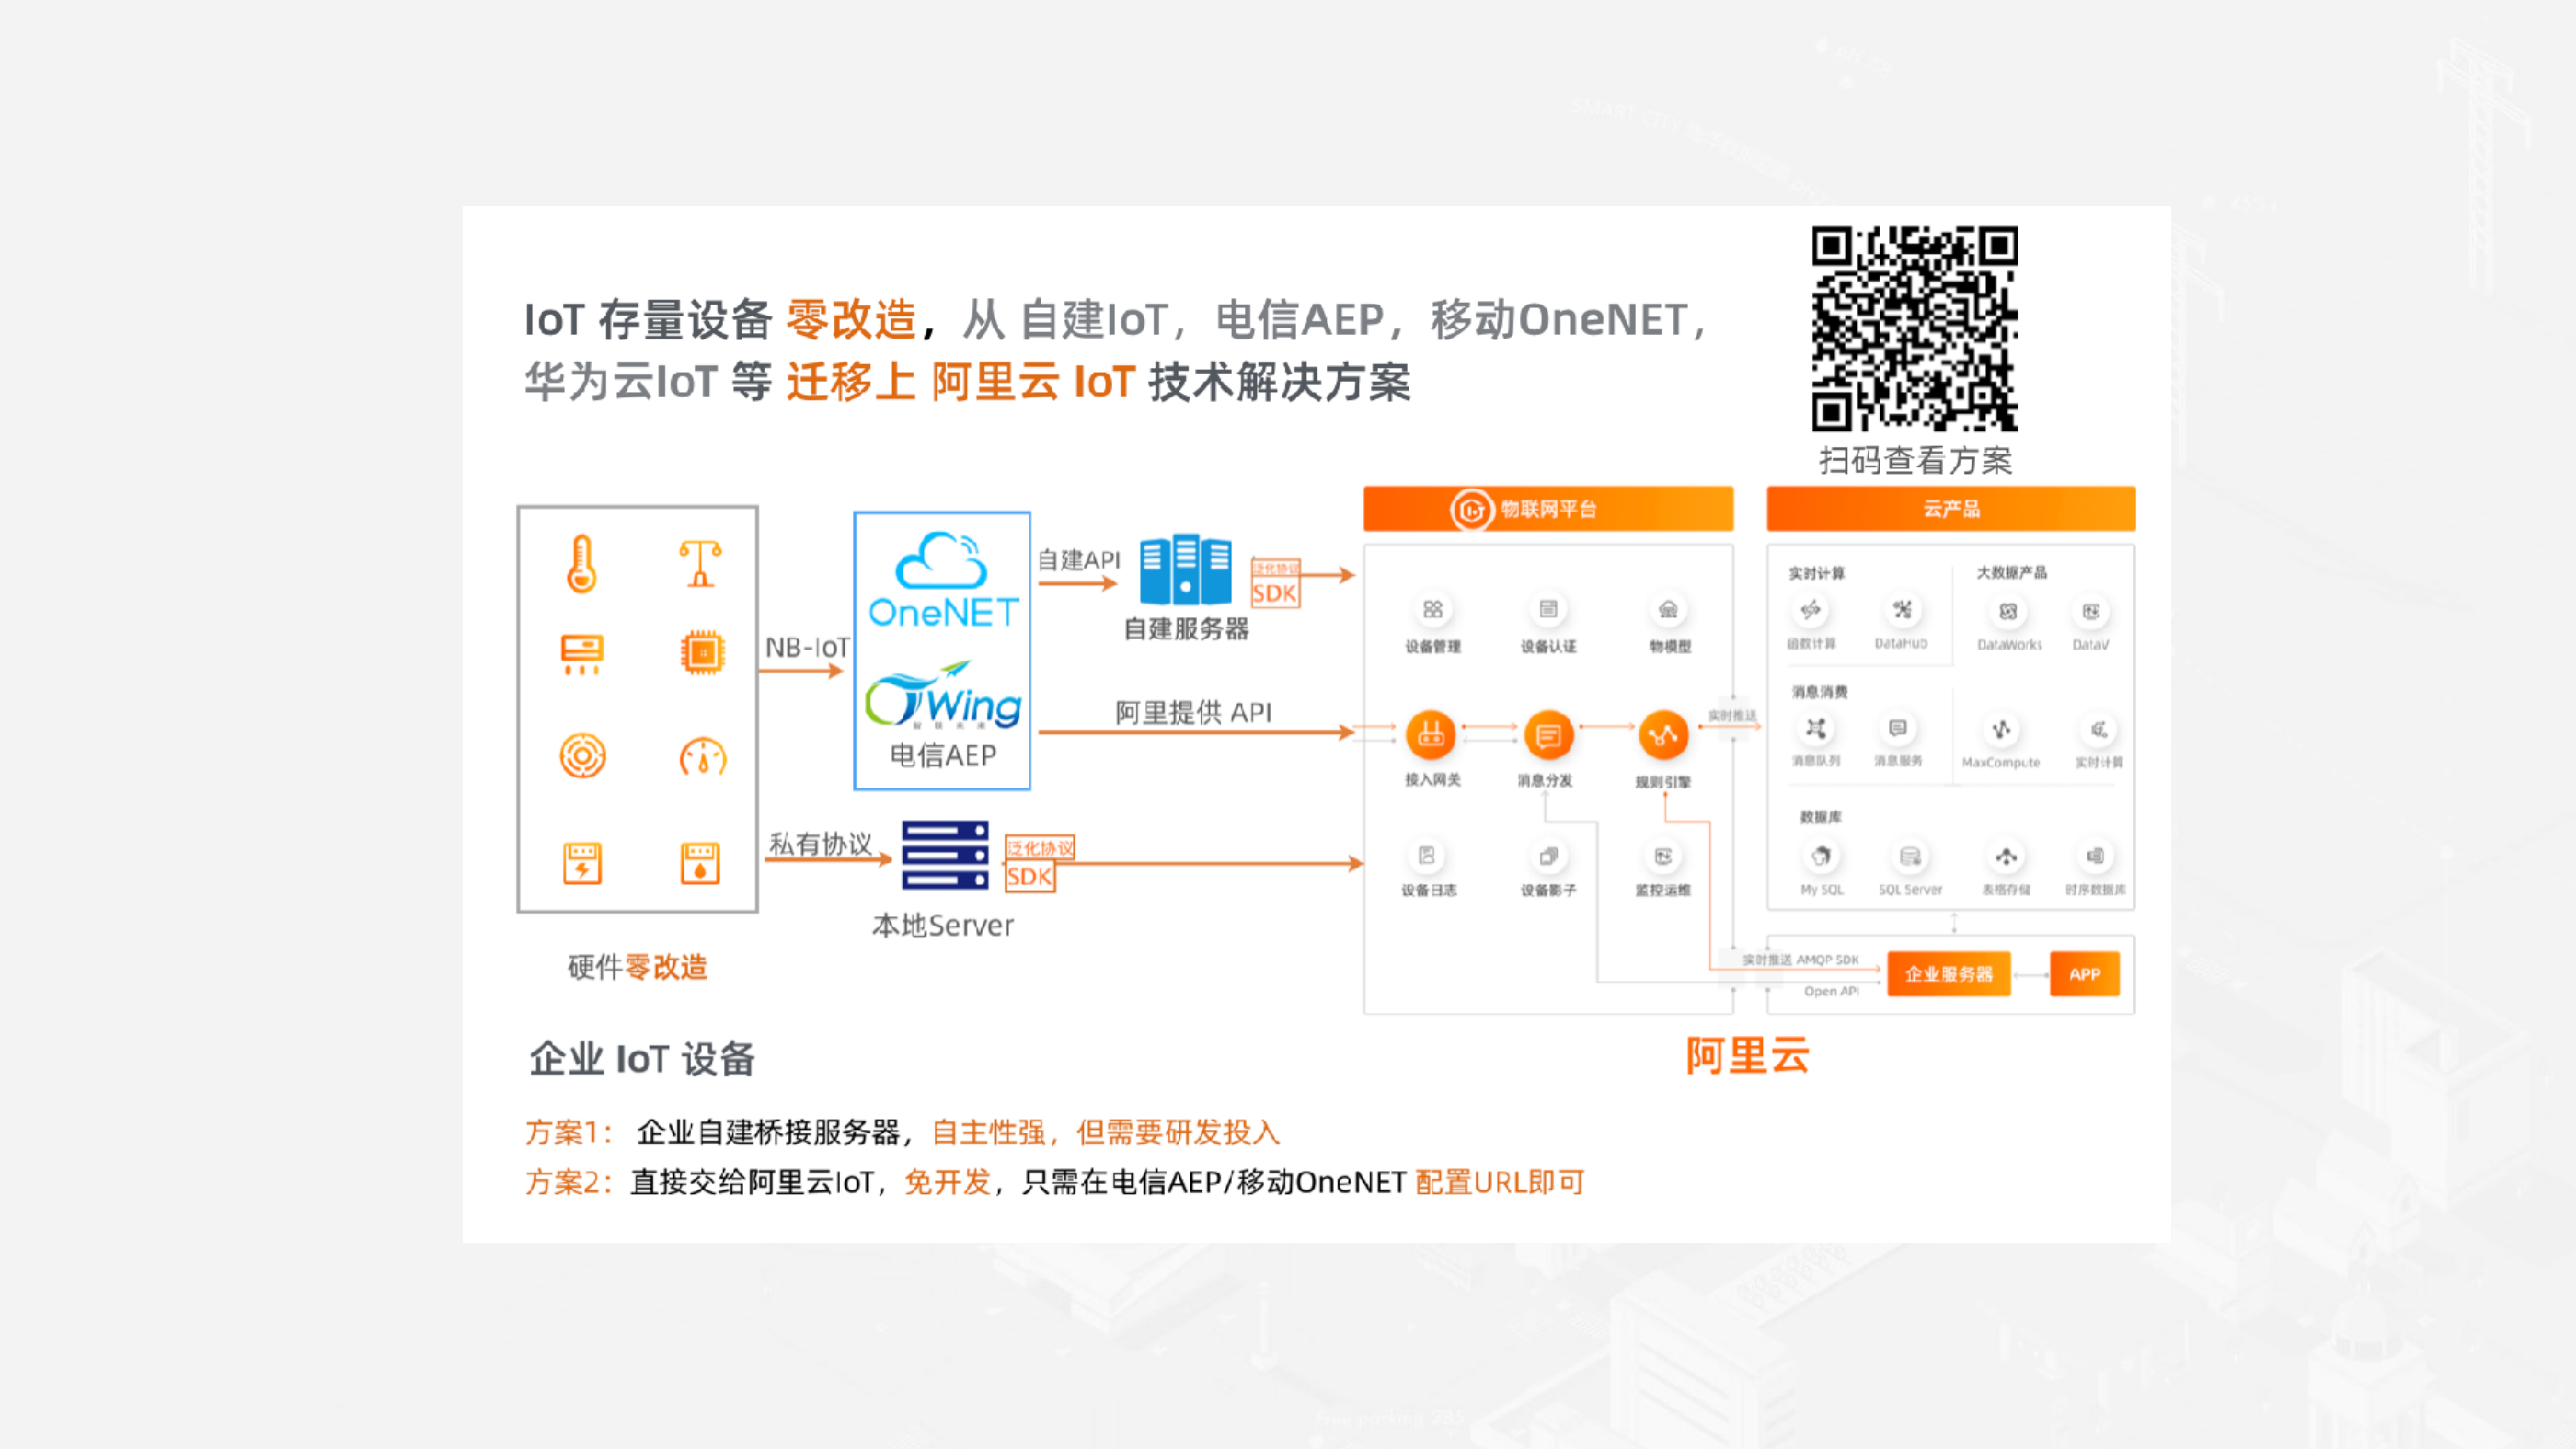
Task: Click the orange 企业服务器 button
Action: pyautogui.click(x=1949, y=974)
